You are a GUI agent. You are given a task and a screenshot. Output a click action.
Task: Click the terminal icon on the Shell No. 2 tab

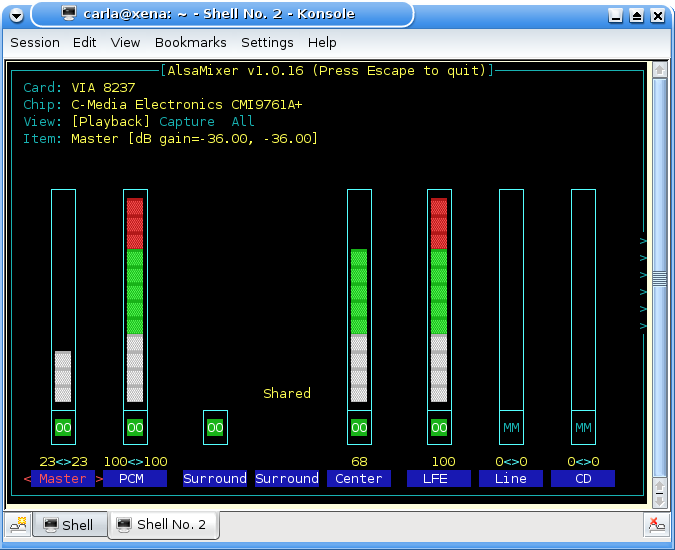(x=124, y=524)
